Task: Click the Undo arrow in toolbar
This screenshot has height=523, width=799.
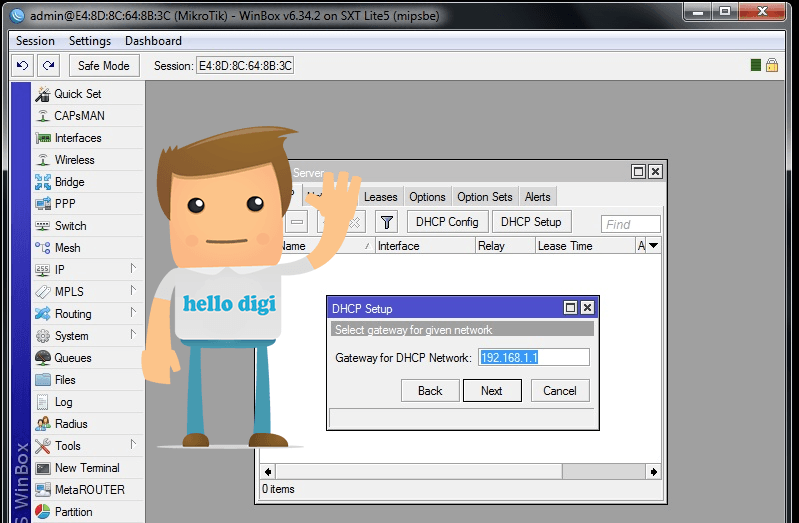Action: [22, 66]
